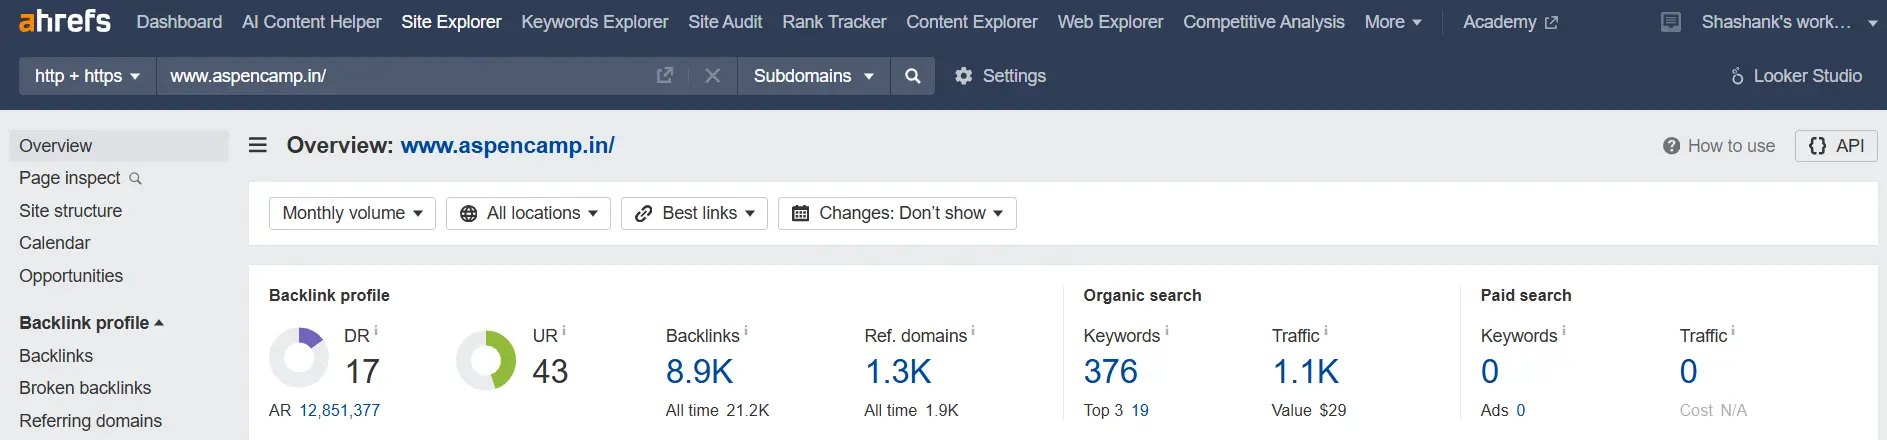Screen dimensions: 1887x440
Task: Click the UR donut chart
Action: pyautogui.click(x=486, y=360)
